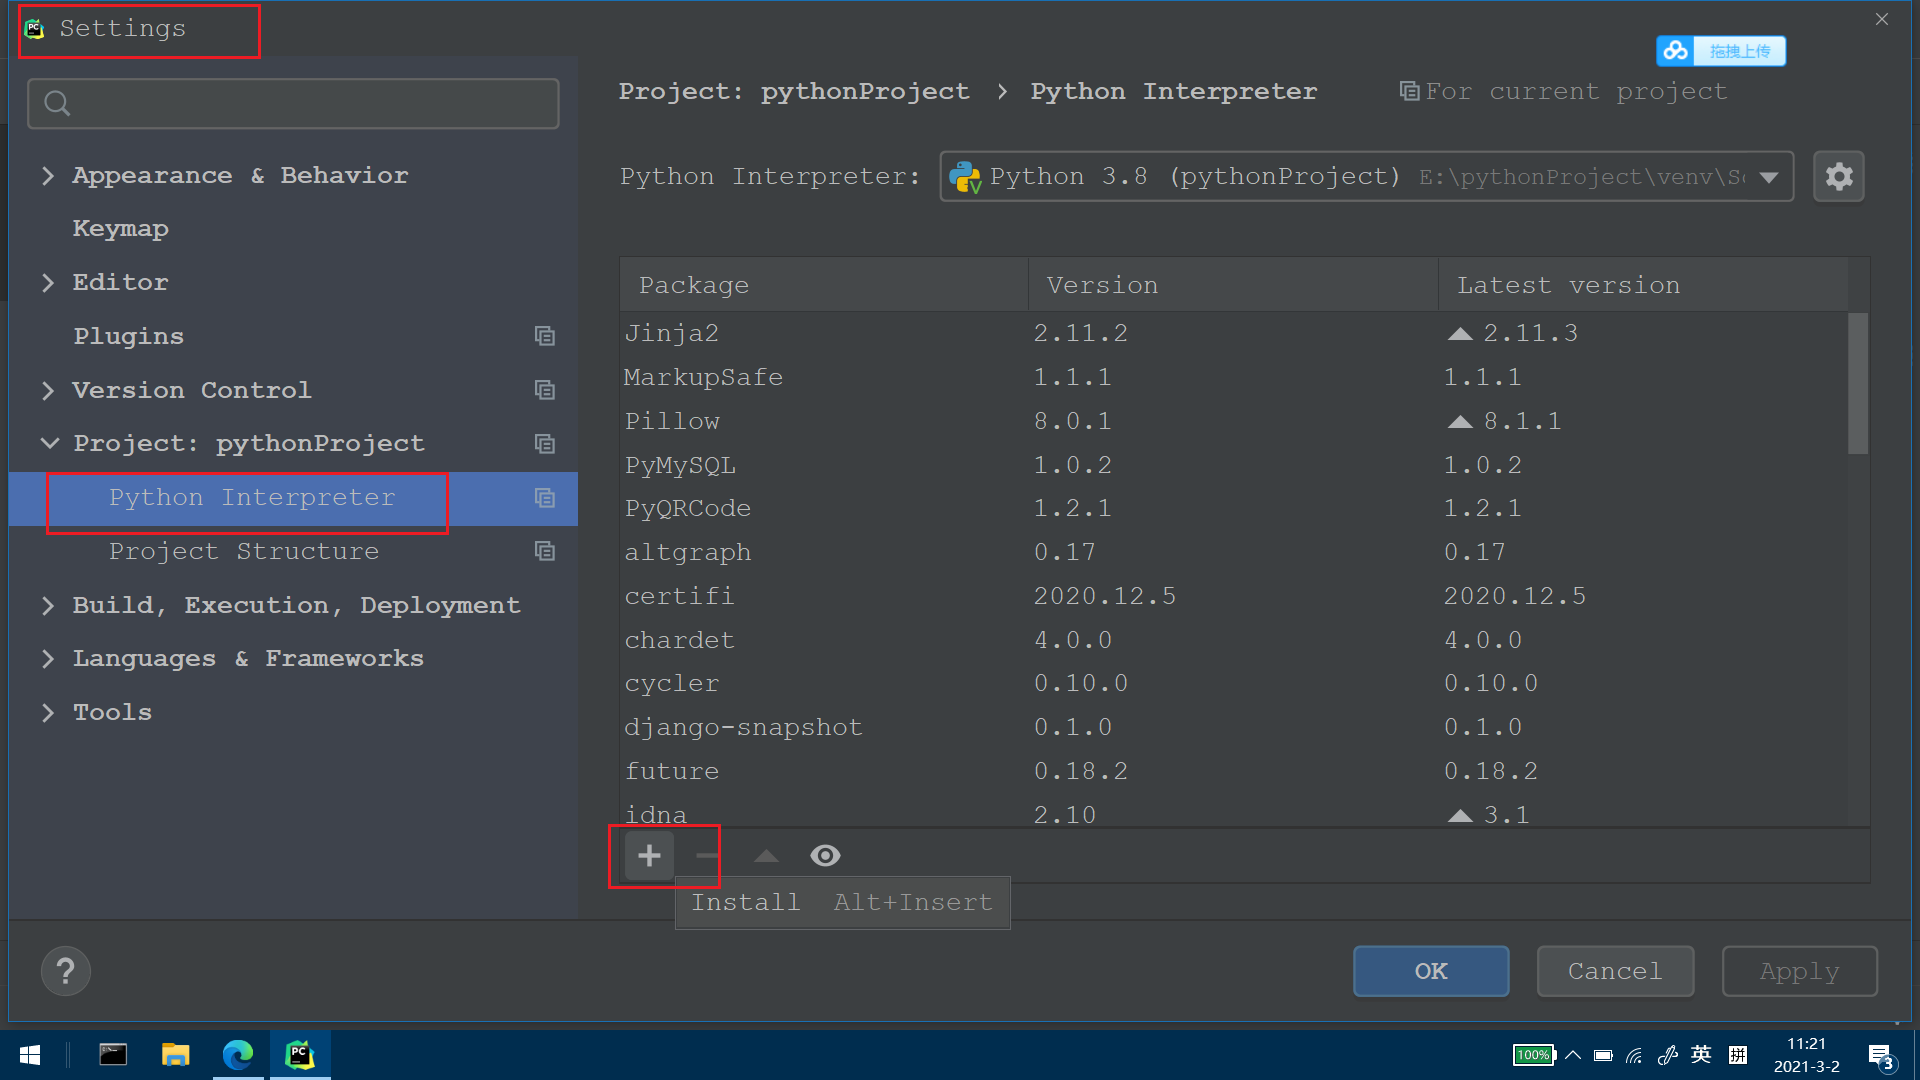
Task: Click the Project Structure row copy icon
Action: 544,551
